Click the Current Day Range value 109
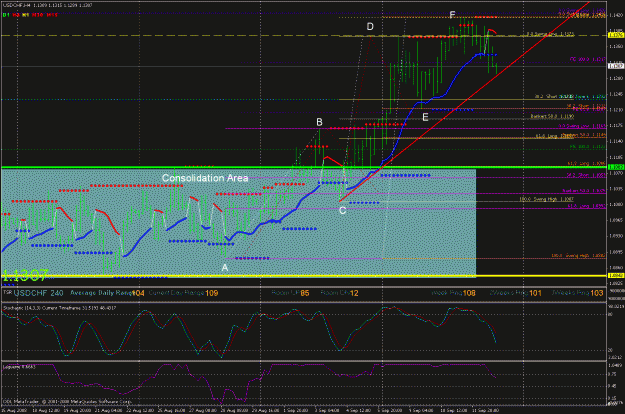625x414 pixels. [x=212, y=293]
